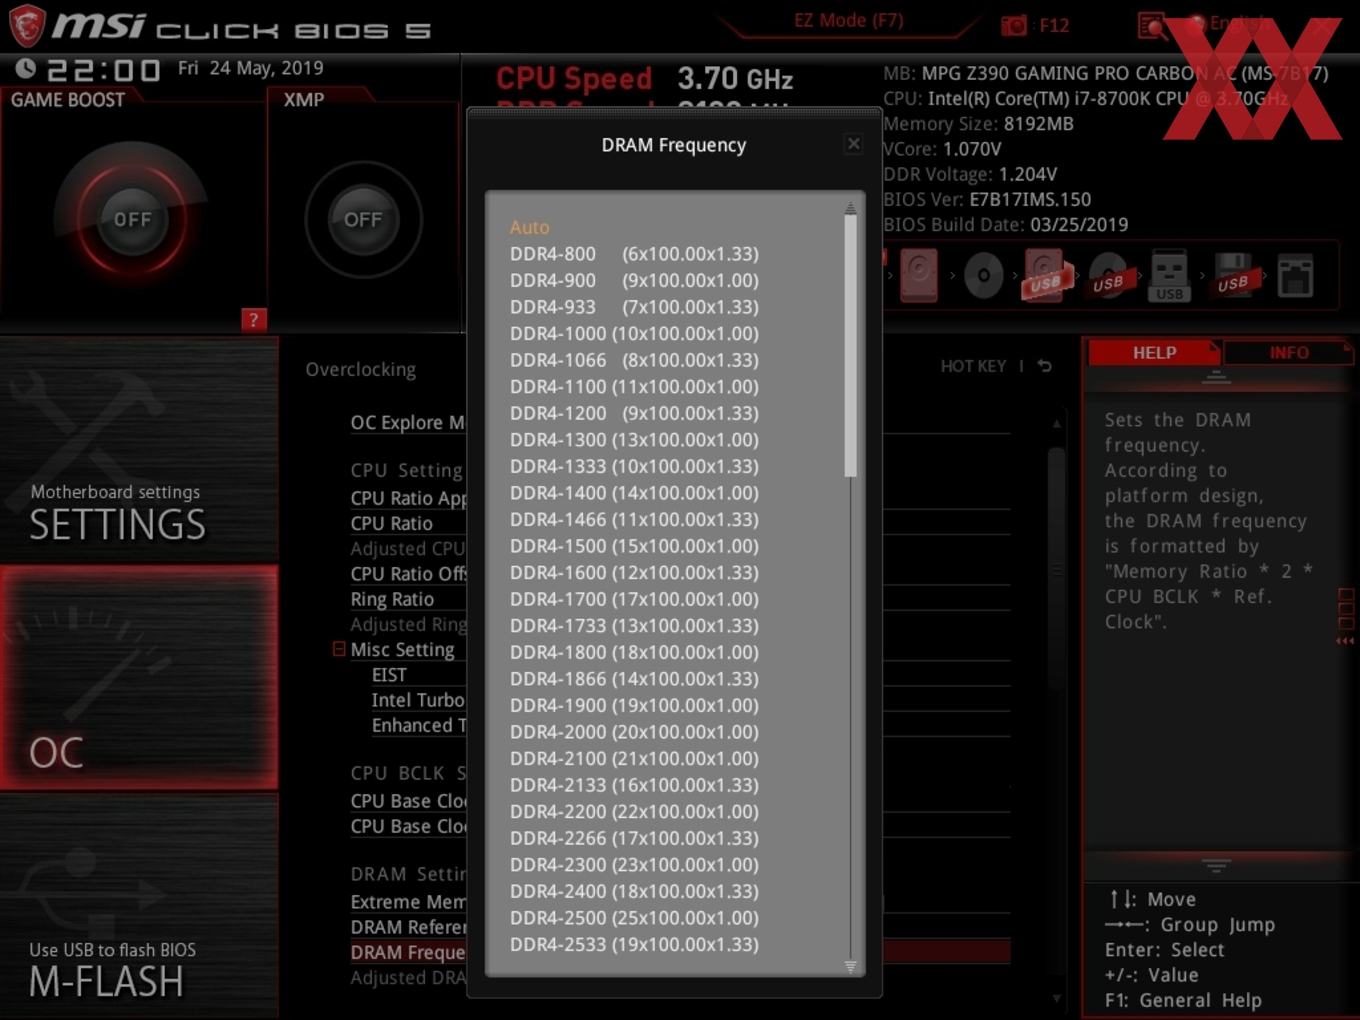Click the HOT KEY label
Image resolution: width=1360 pixels, height=1020 pixels.
[x=973, y=366]
